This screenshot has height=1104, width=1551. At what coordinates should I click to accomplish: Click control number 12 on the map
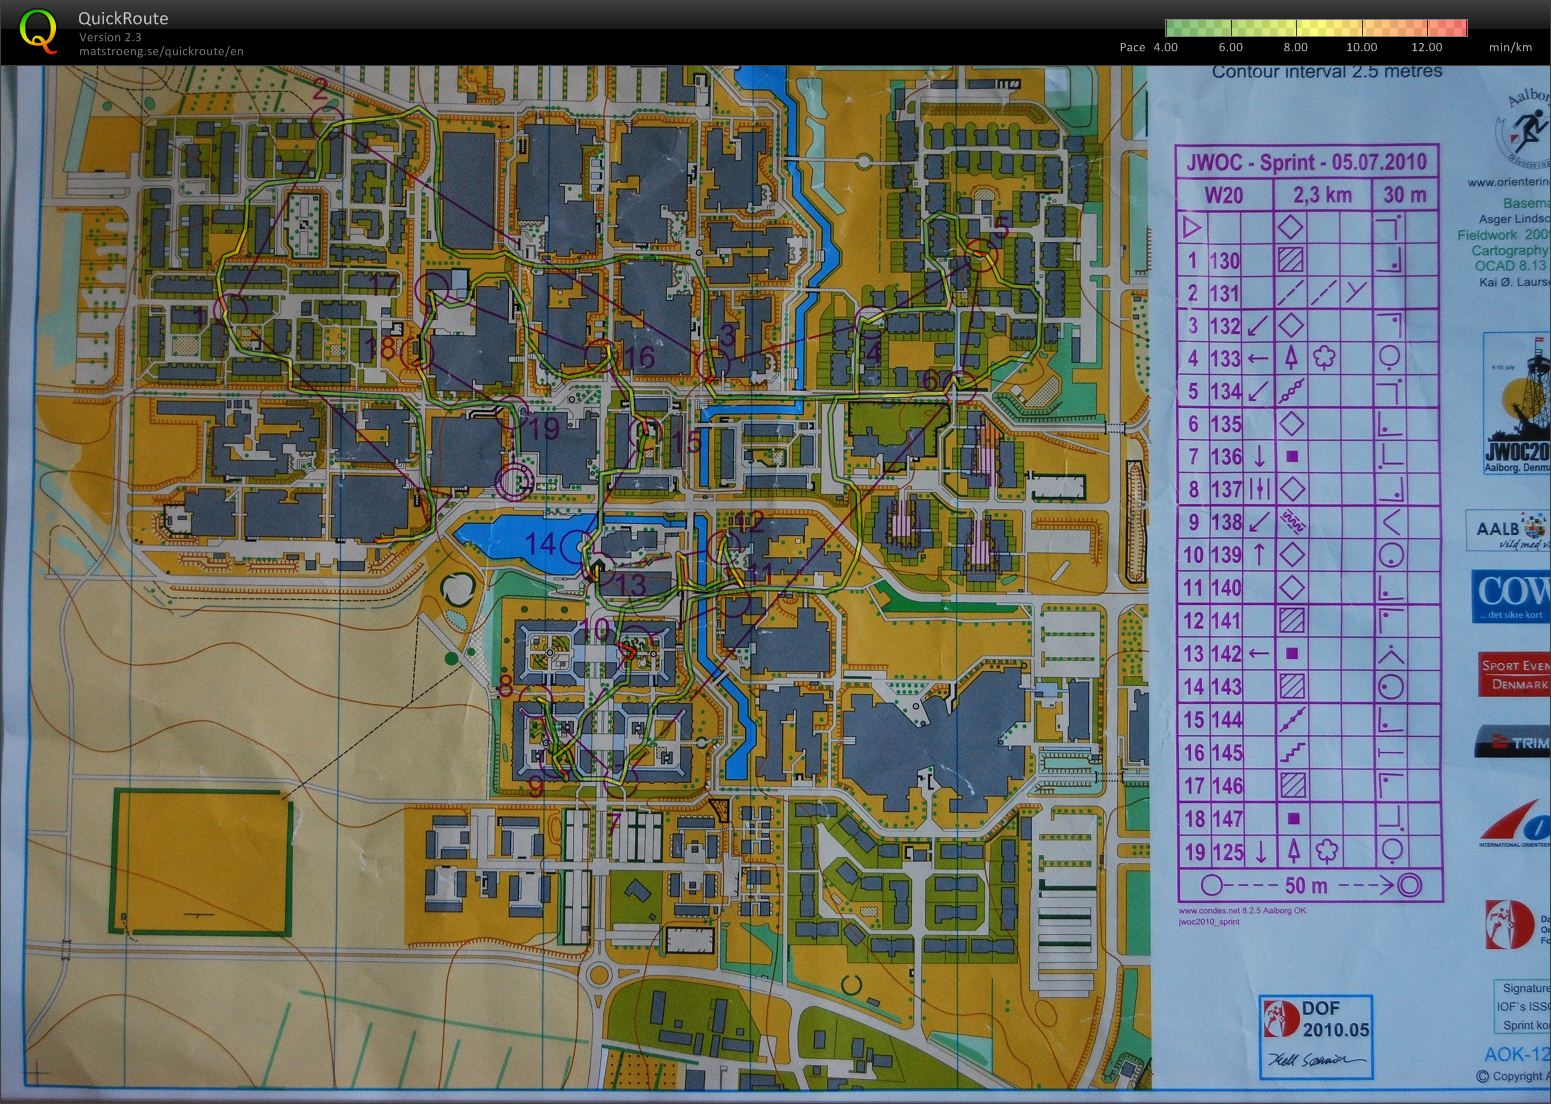pos(749,520)
